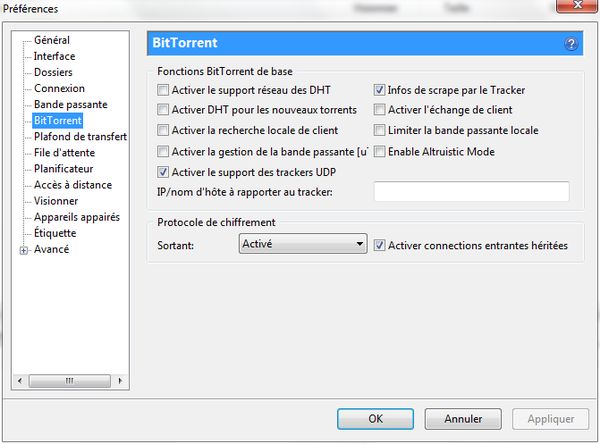Expand the Avancé tree node

24,250
